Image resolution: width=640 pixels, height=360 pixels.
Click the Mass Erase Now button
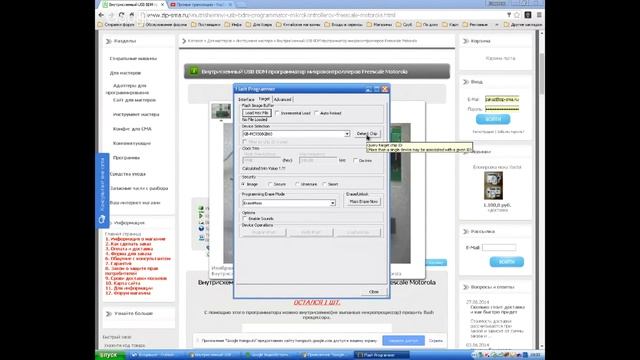pos(363,202)
